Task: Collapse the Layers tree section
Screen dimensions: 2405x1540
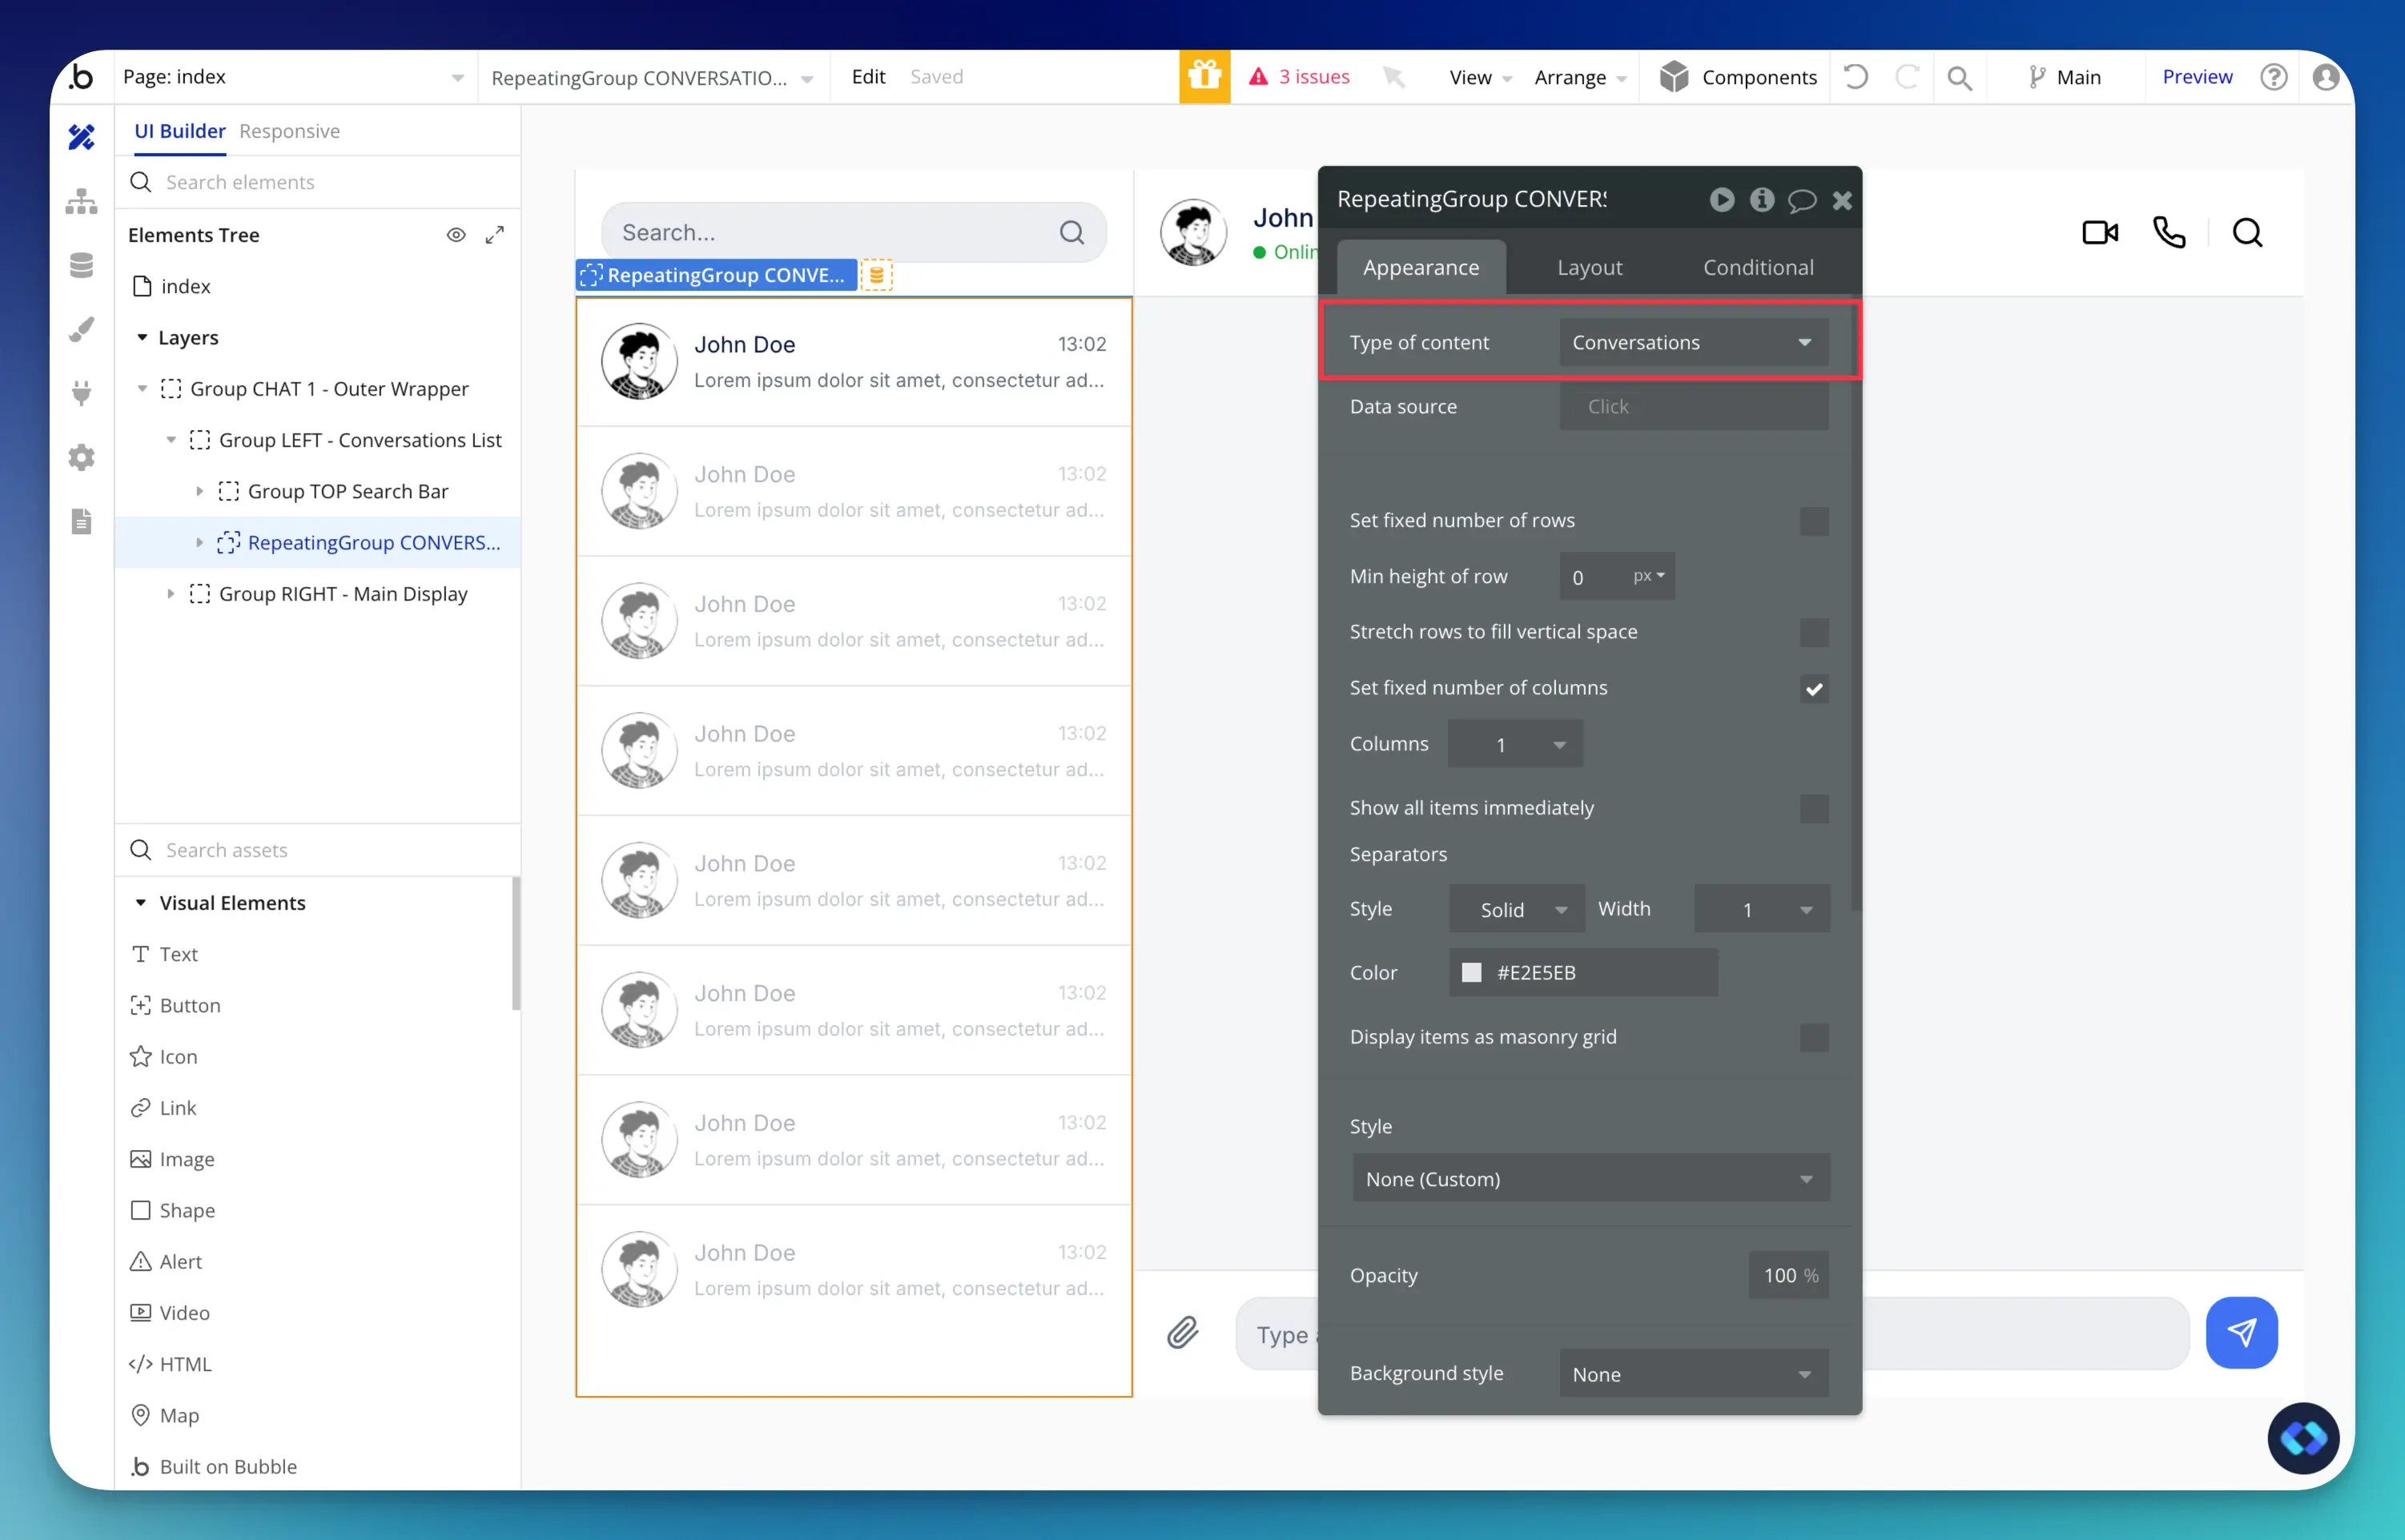Action: (142, 338)
